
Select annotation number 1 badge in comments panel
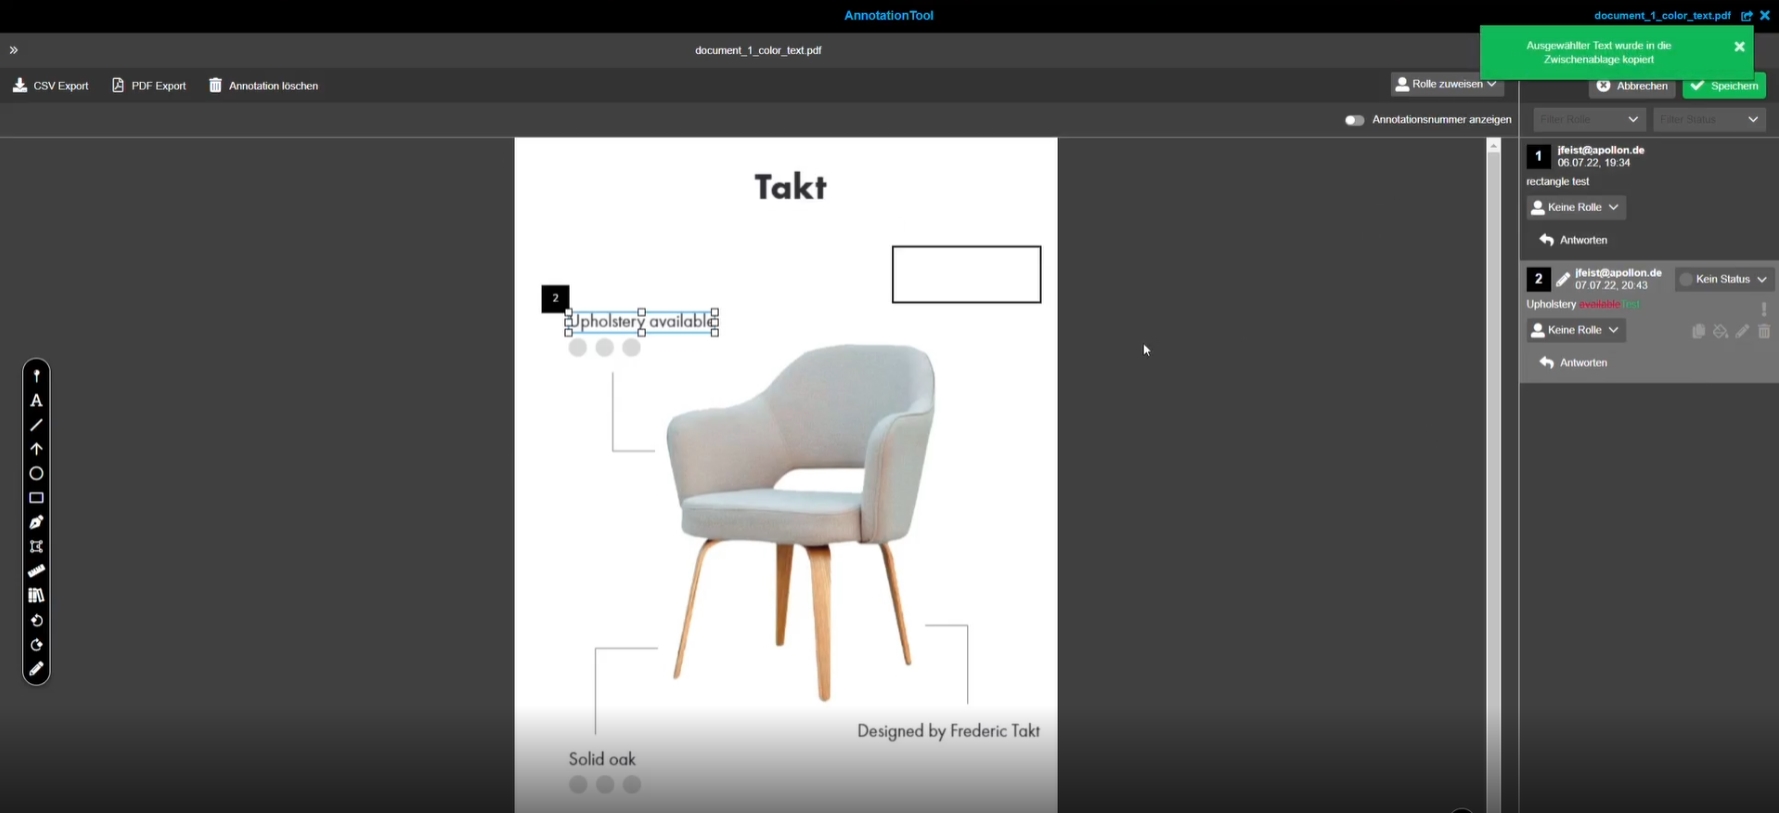[1538, 156]
